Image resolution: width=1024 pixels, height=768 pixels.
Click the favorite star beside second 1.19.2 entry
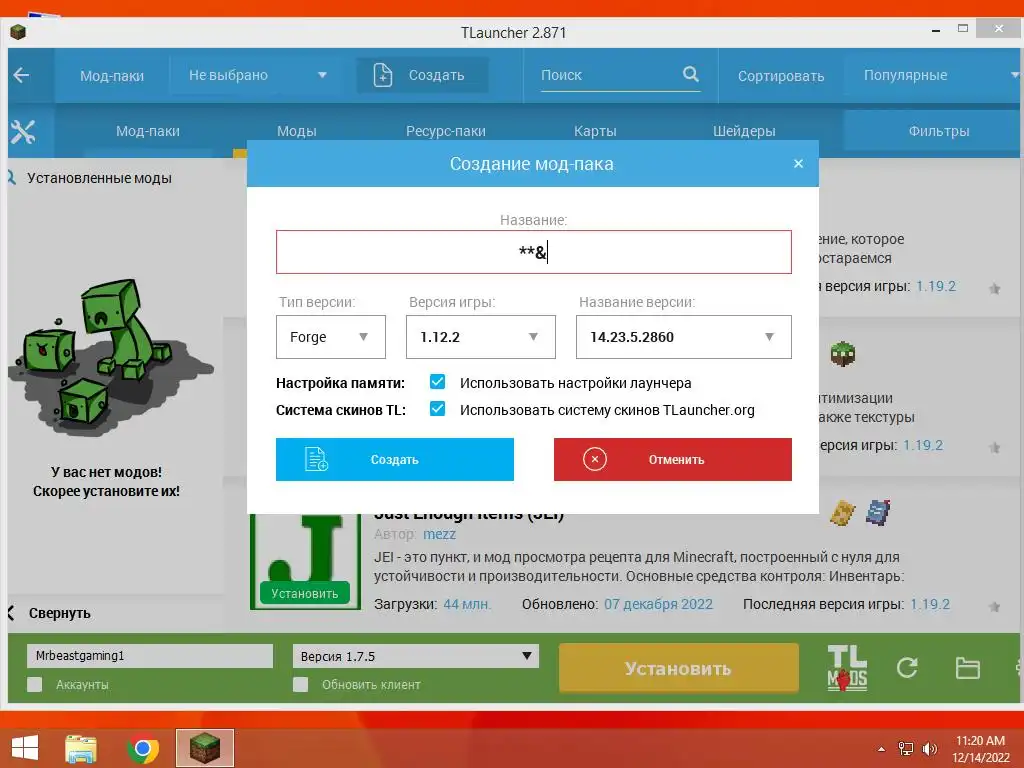click(x=994, y=447)
